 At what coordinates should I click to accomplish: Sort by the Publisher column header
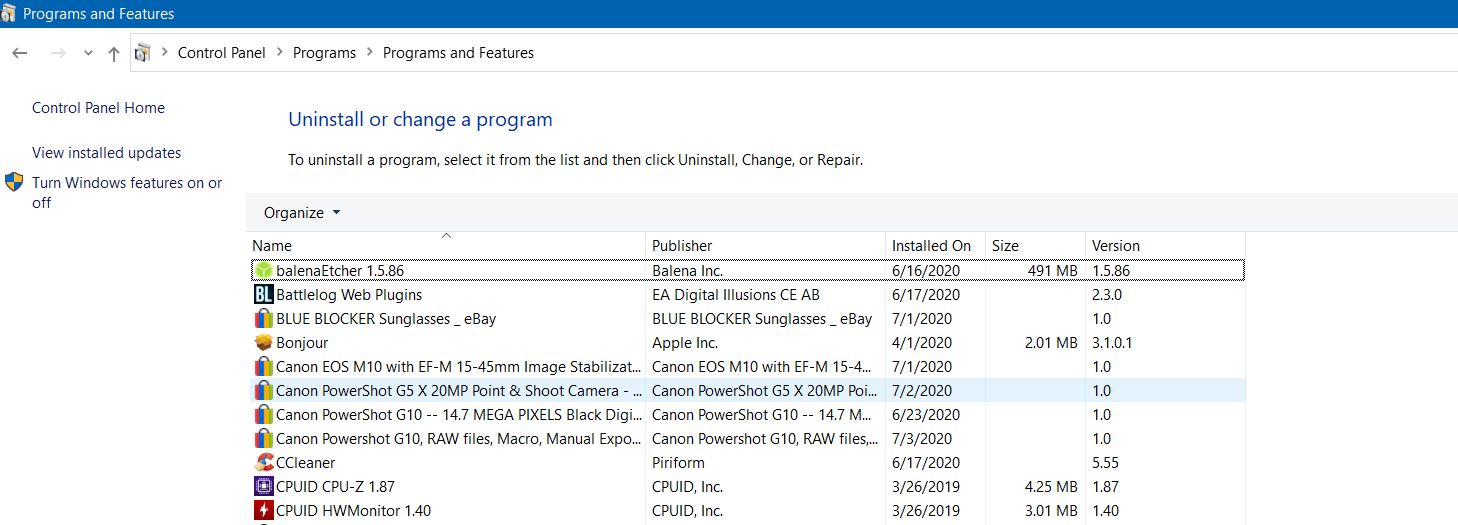(x=766, y=245)
